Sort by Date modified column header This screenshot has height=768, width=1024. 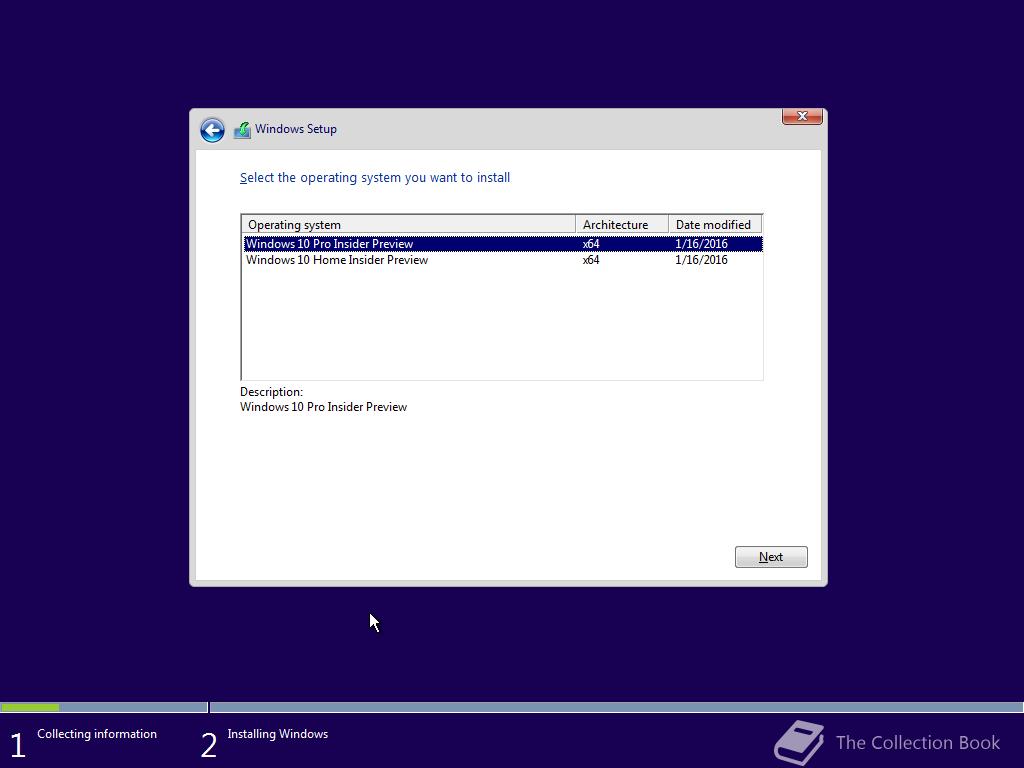coord(715,225)
